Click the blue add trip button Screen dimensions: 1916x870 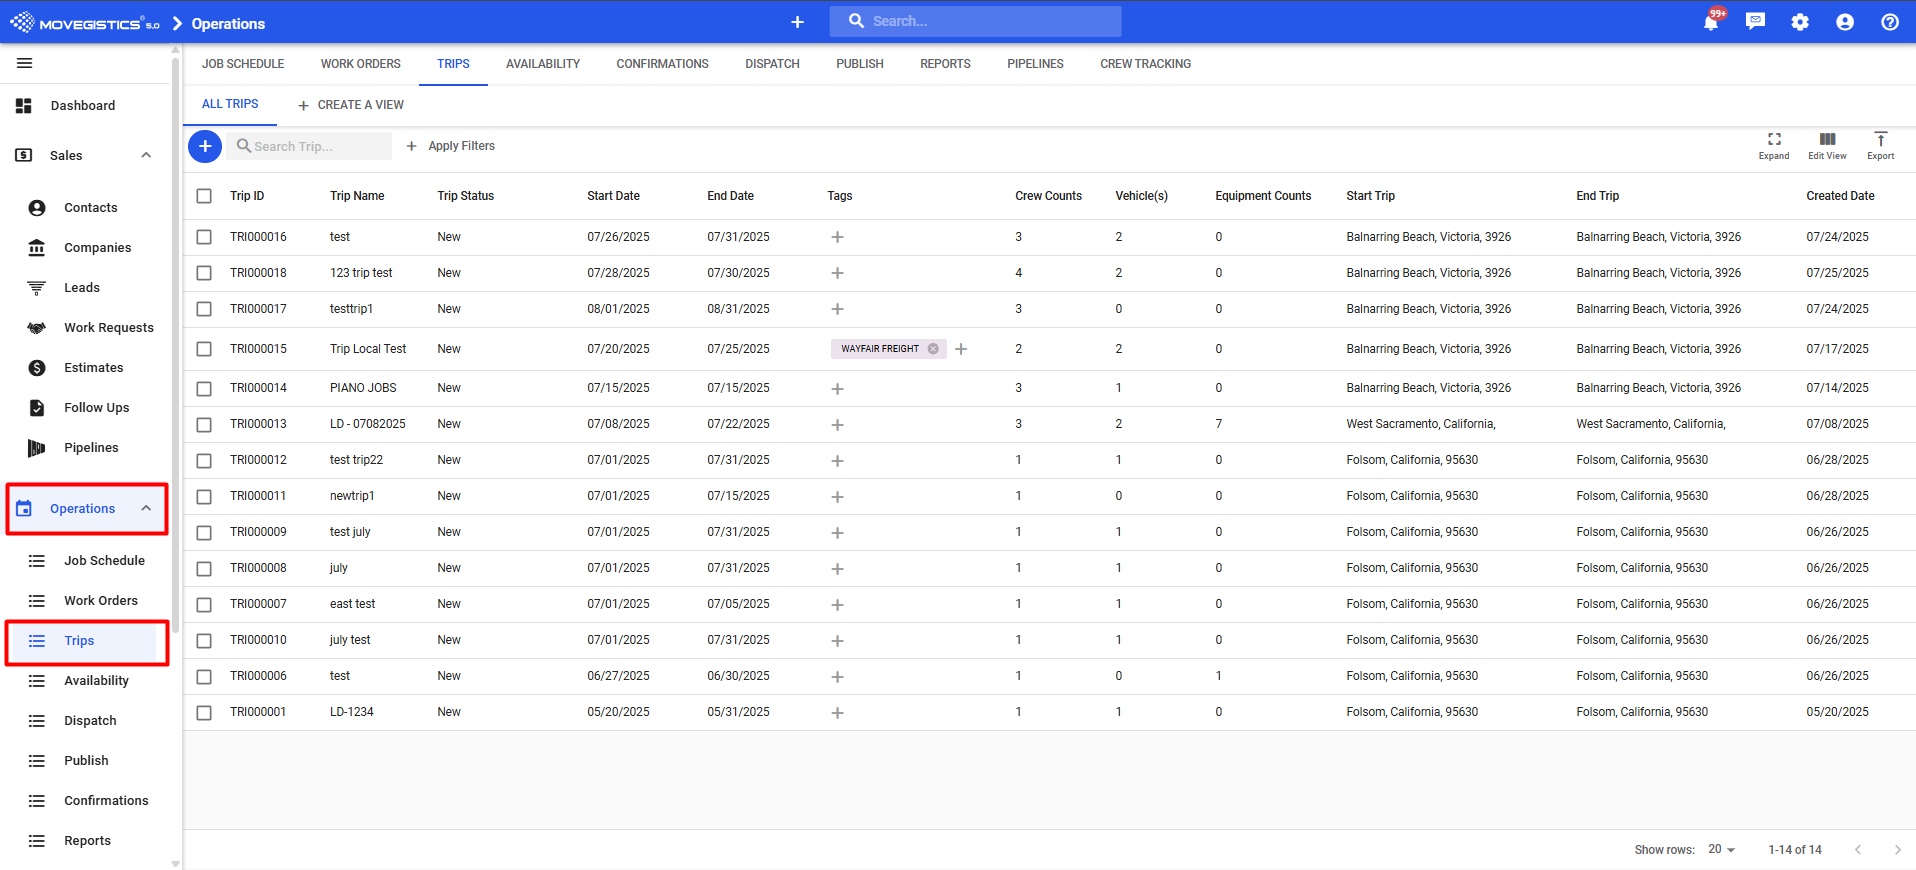coord(205,146)
